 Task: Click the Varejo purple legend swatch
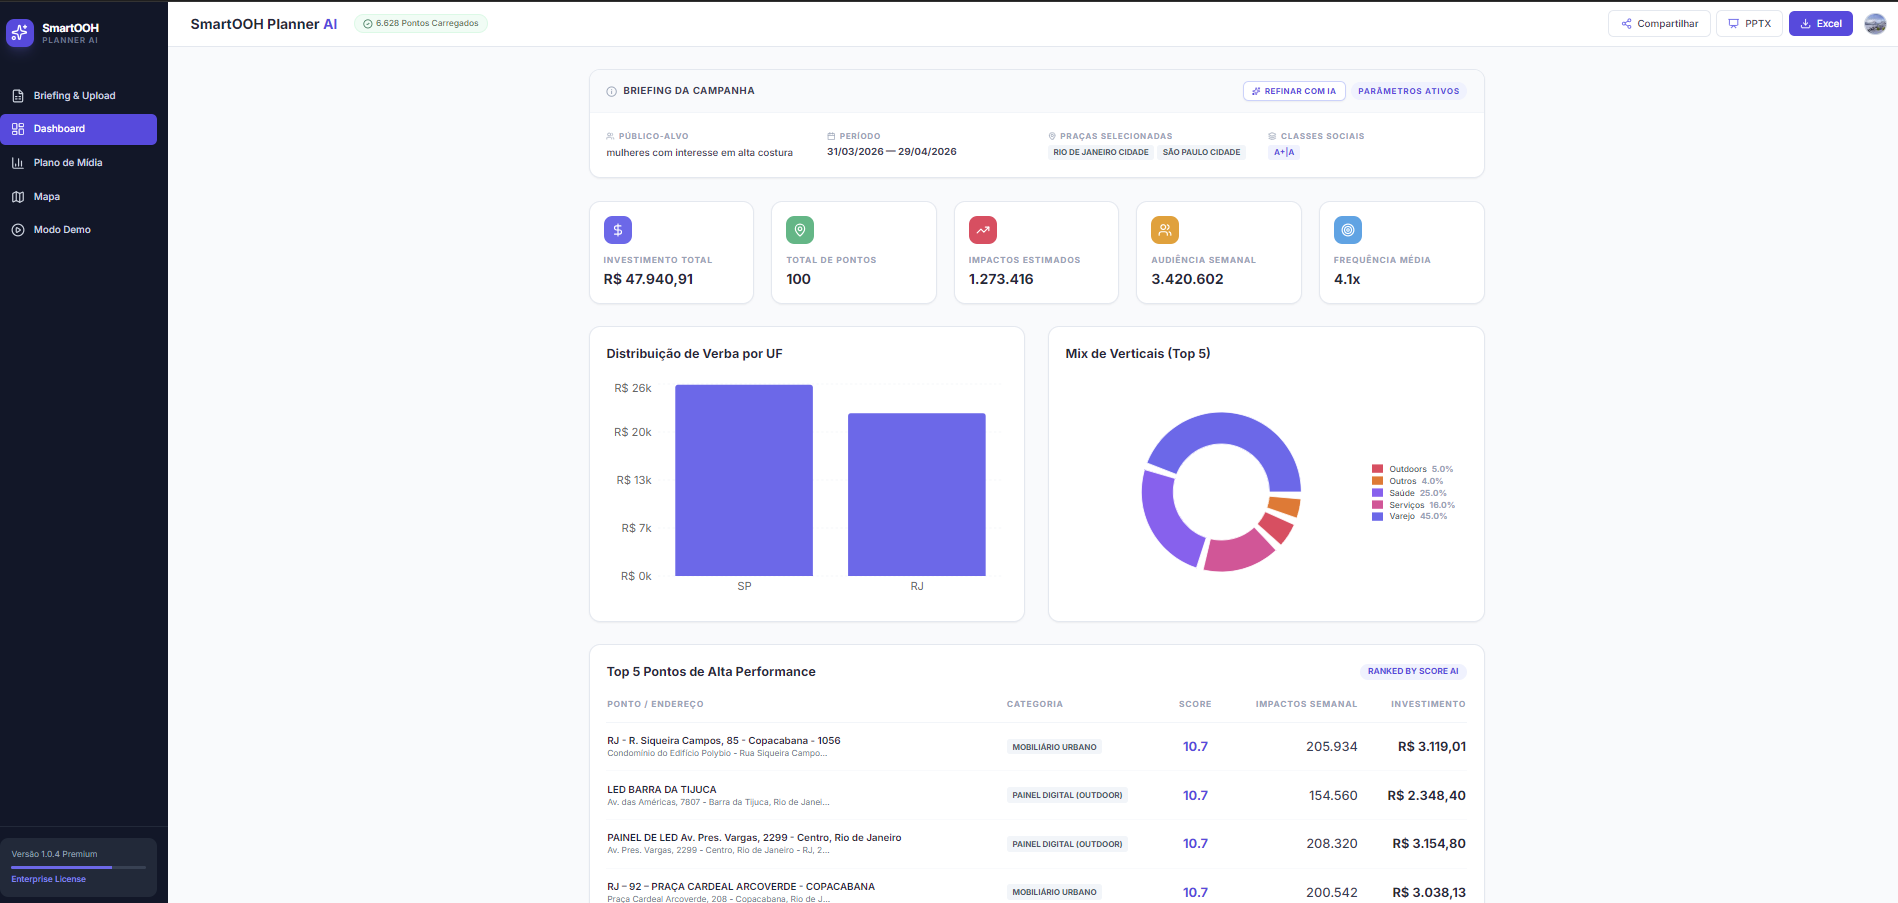(1377, 517)
